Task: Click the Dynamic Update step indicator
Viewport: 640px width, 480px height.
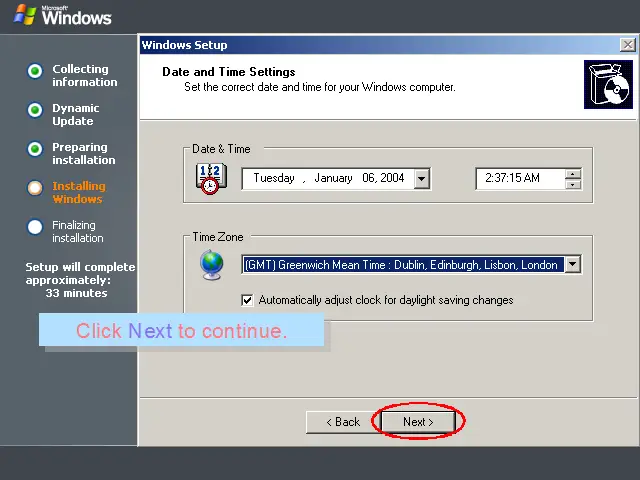Action: (35, 110)
